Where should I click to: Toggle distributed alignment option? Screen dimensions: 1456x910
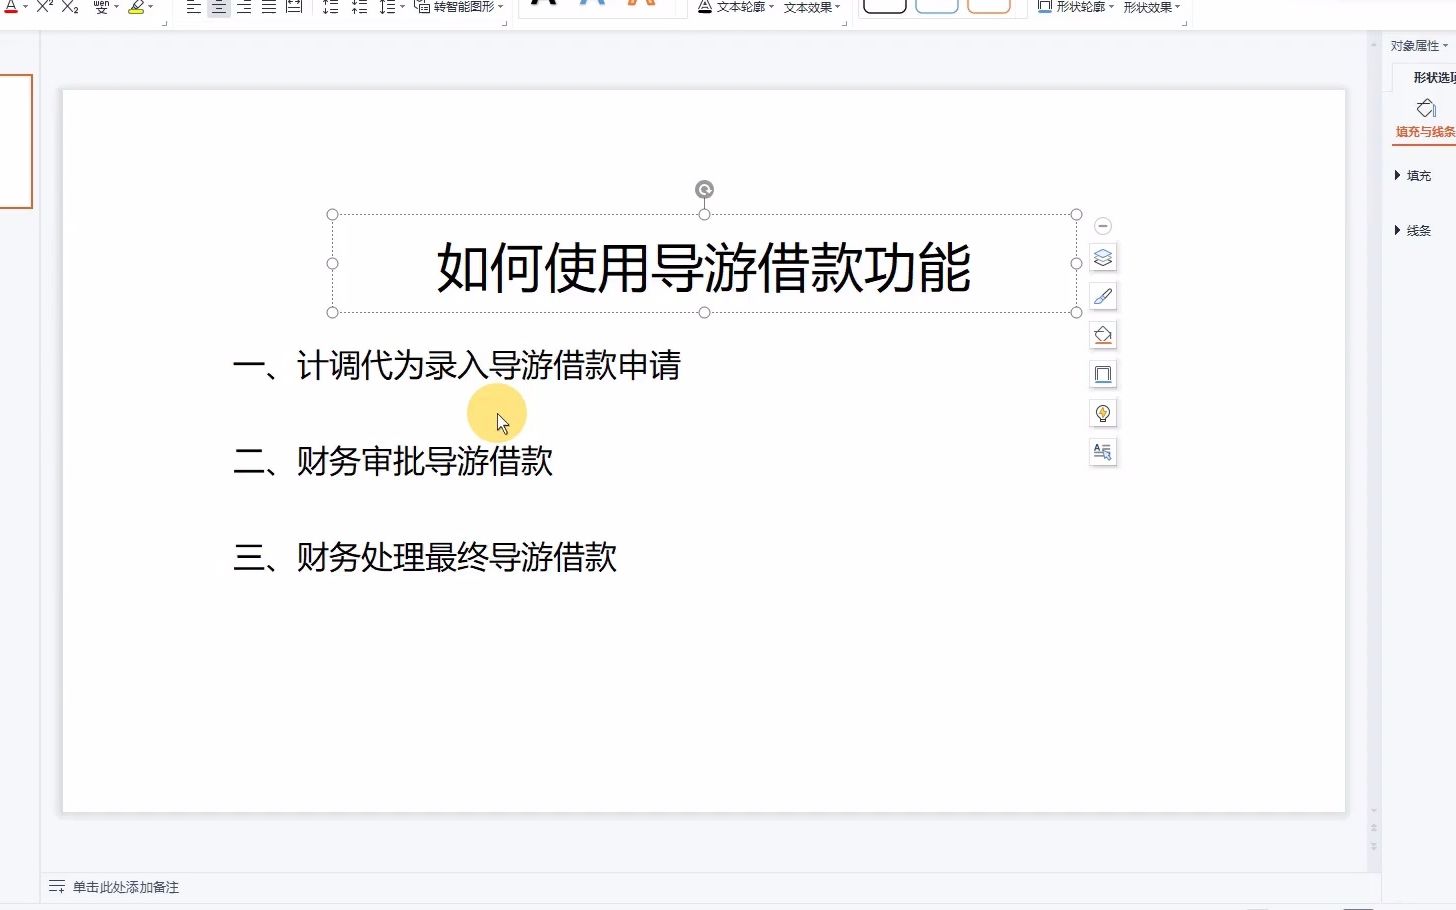pos(292,7)
